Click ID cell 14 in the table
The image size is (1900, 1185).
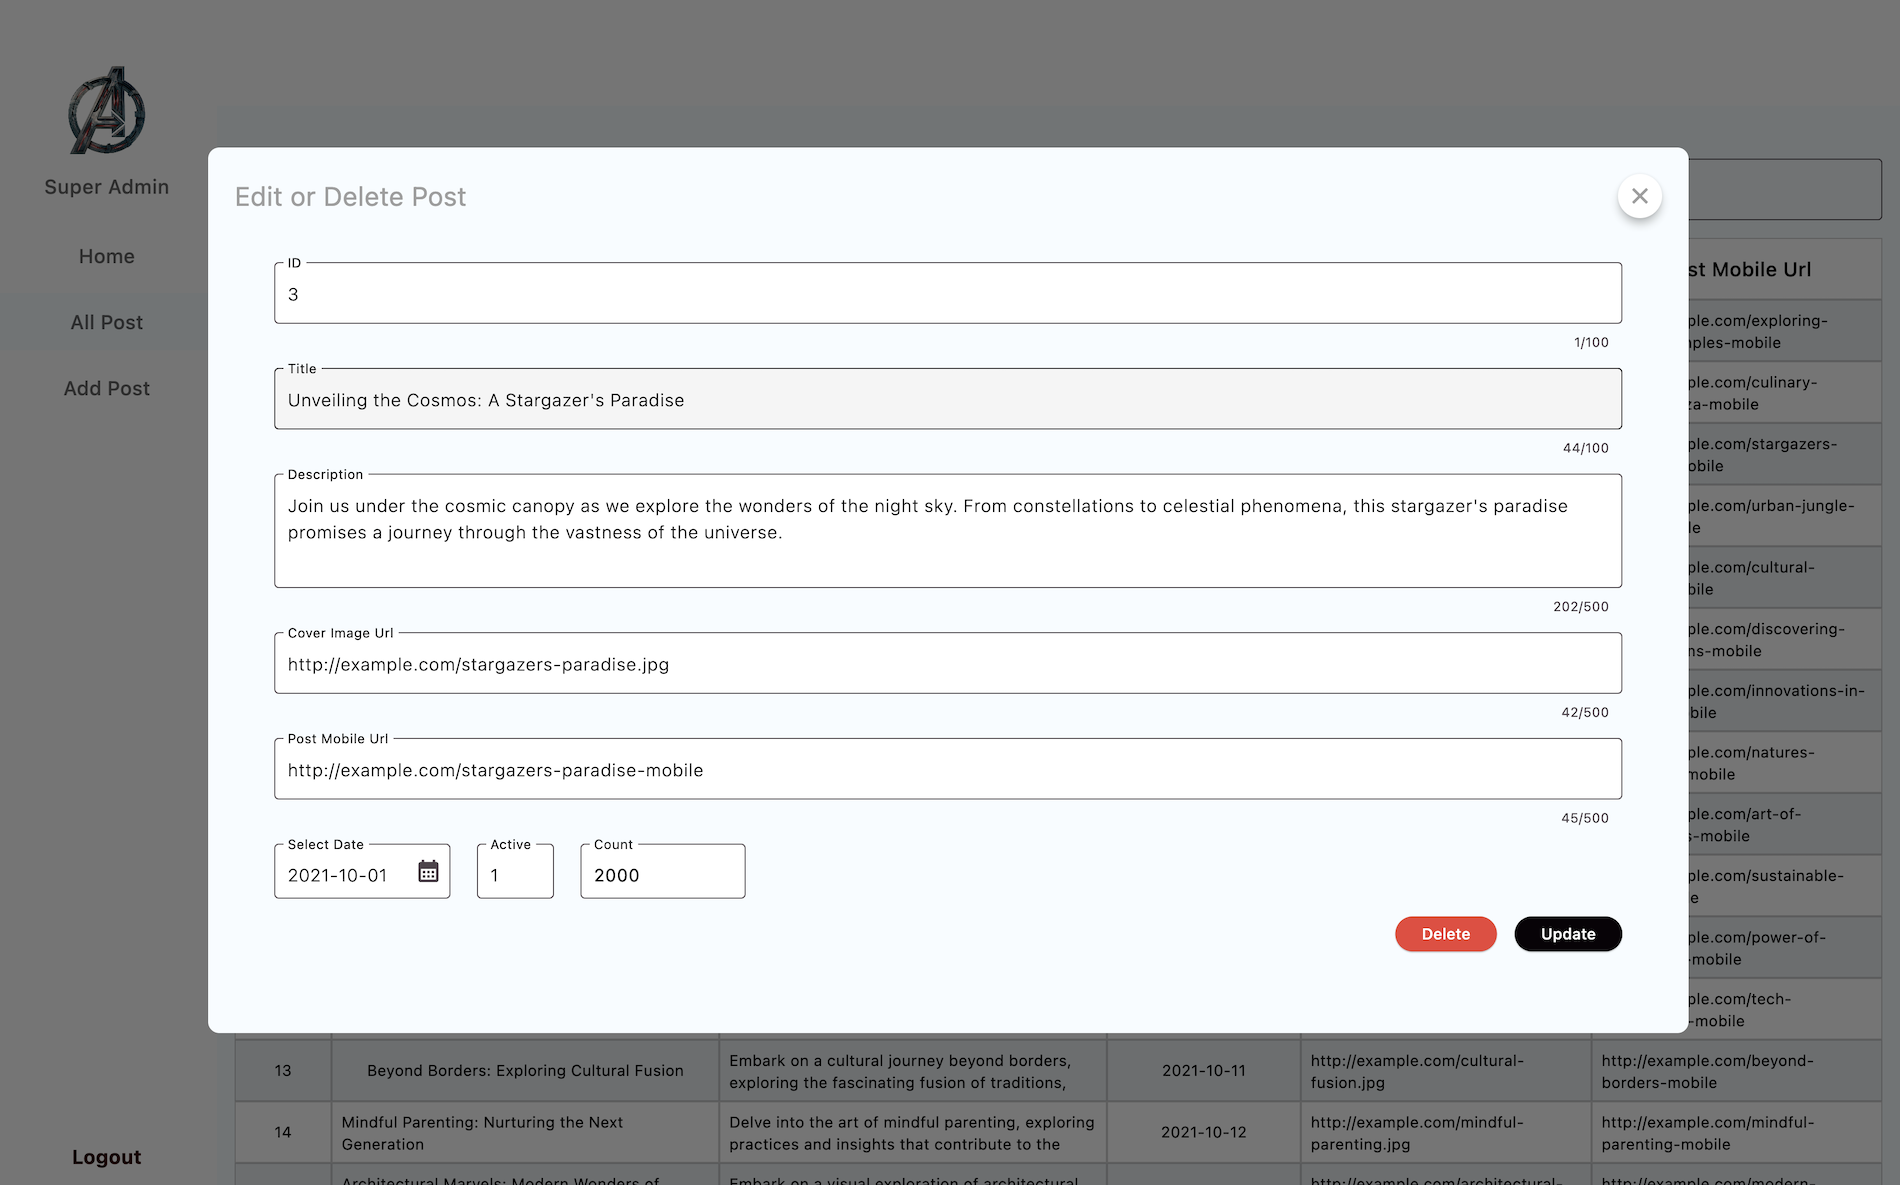coord(283,1132)
